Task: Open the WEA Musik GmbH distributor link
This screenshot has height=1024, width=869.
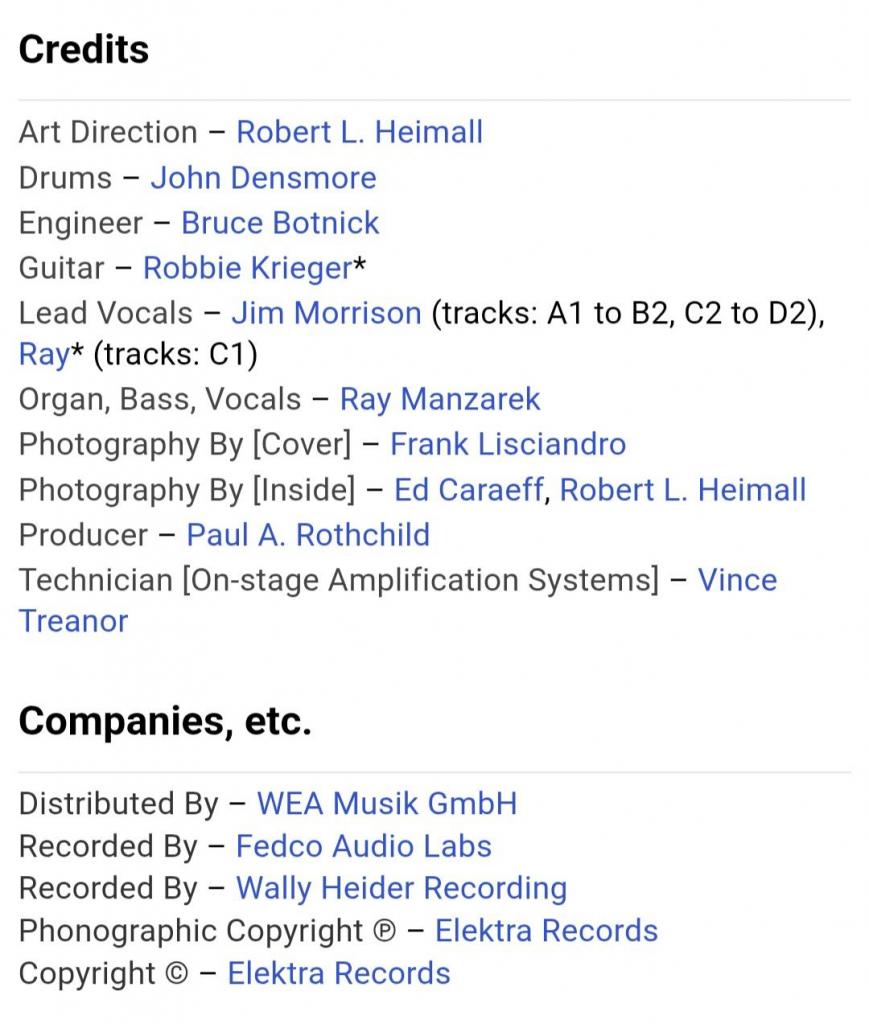Action: coord(387,803)
